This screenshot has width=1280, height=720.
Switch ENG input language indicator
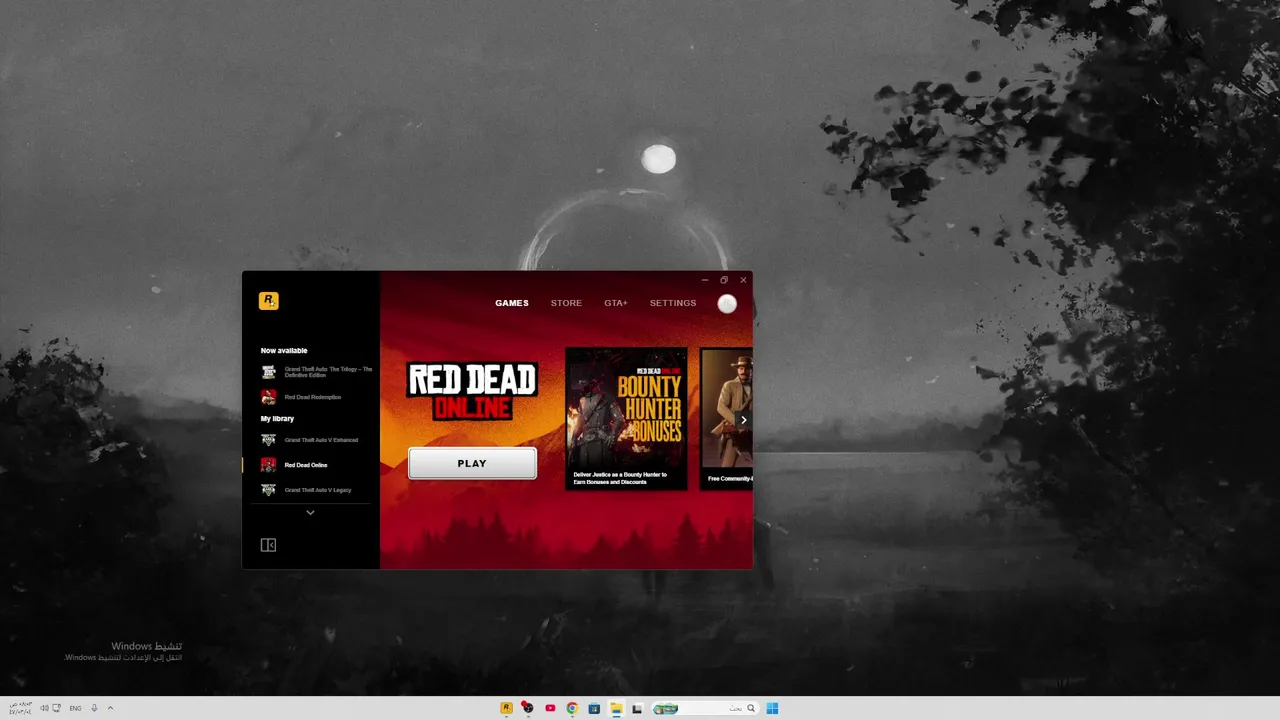[x=75, y=708]
